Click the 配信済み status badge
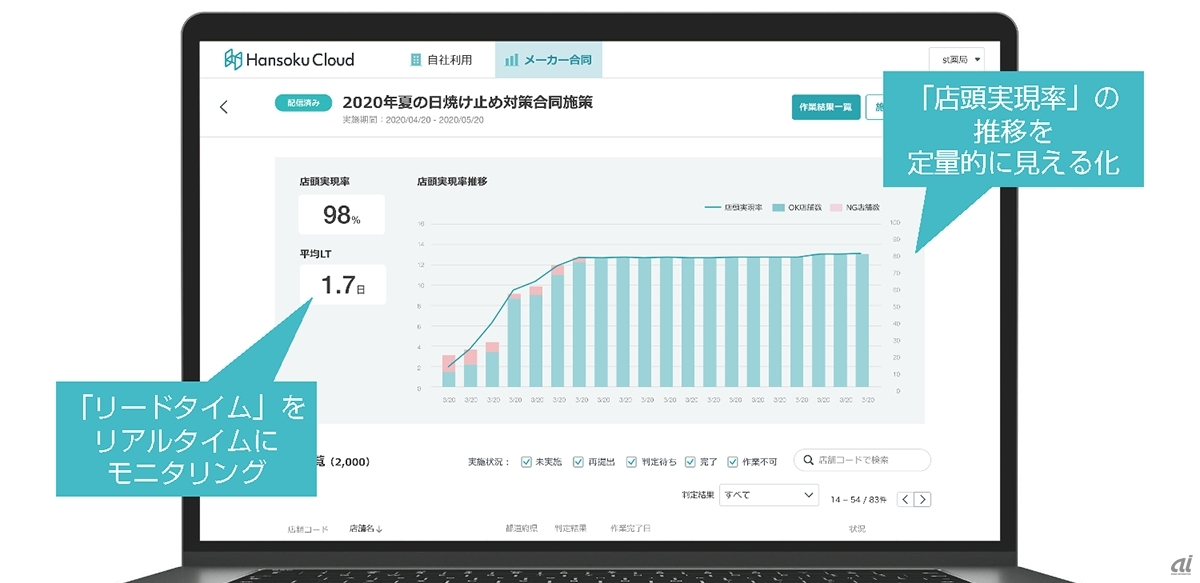This screenshot has height=583, width=1200. click(x=304, y=102)
